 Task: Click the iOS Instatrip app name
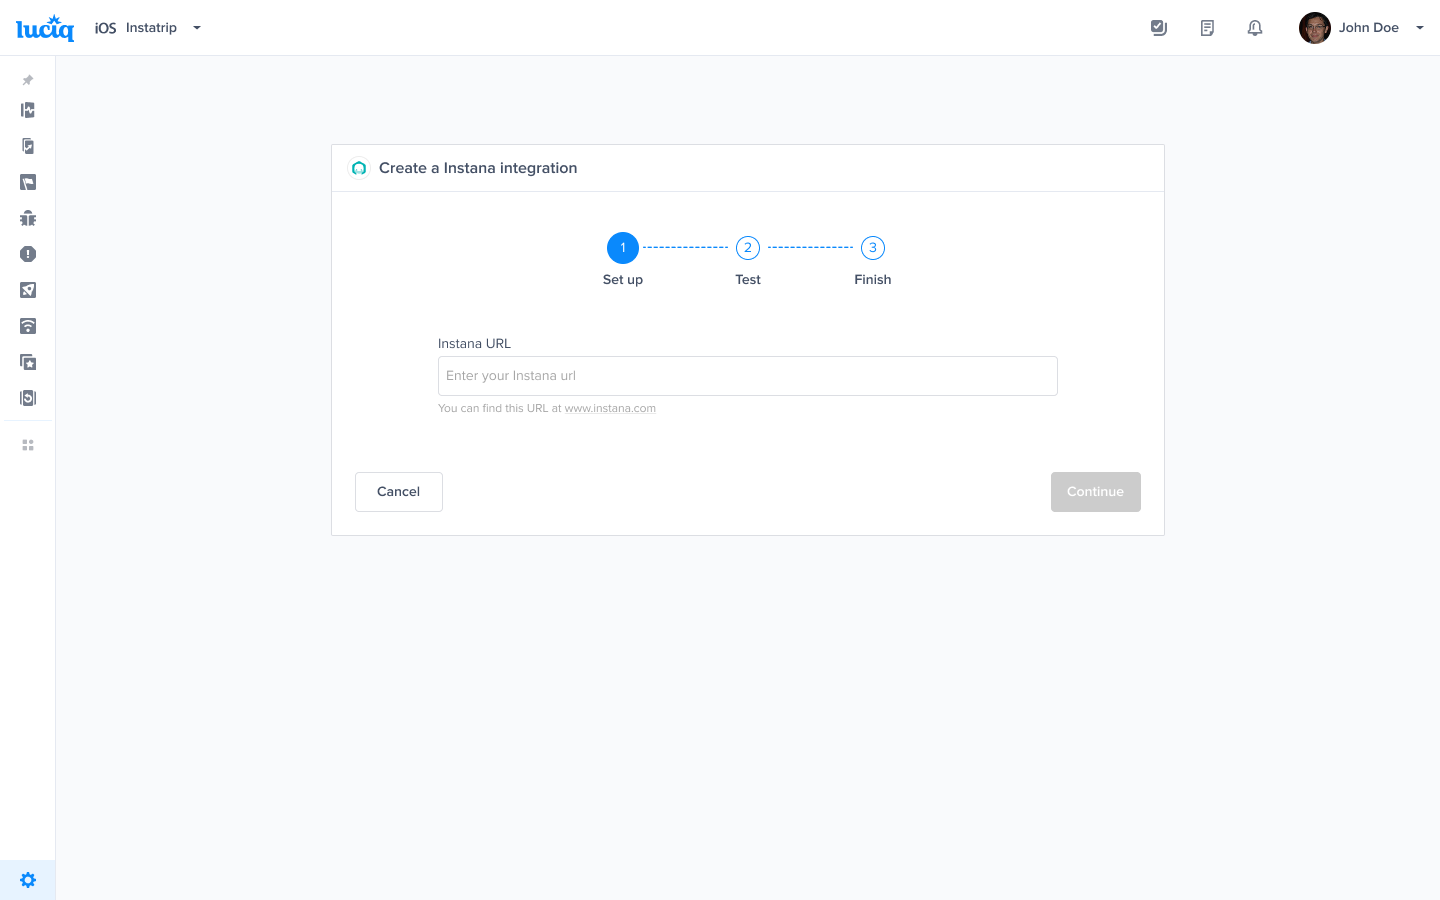point(136,28)
